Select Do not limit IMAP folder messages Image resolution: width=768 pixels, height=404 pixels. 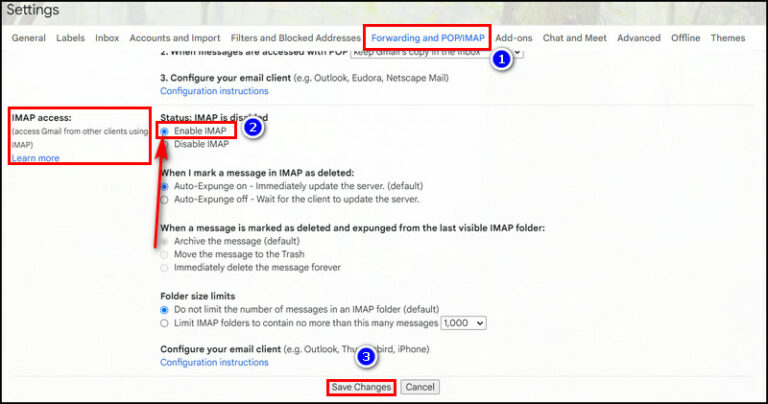tap(164, 310)
